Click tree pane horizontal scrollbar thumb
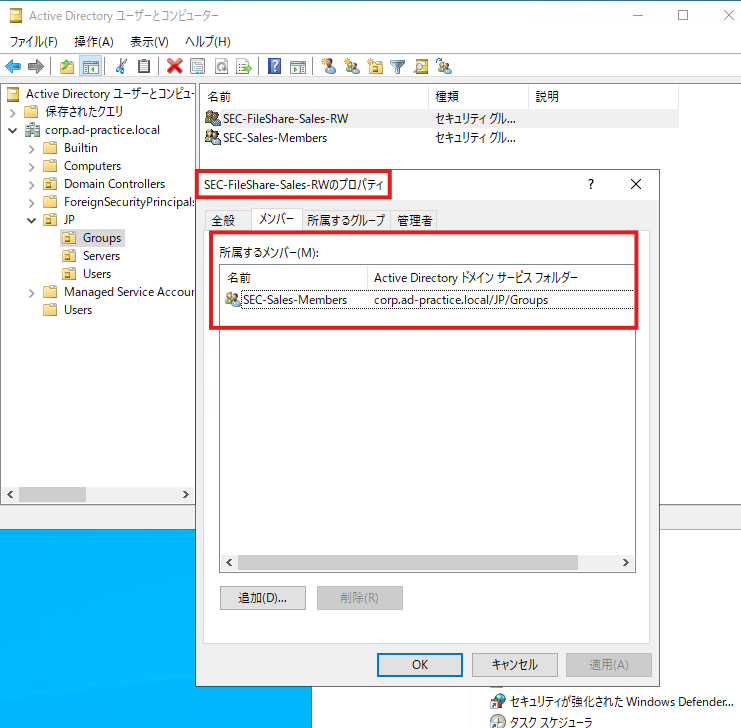 [52, 494]
